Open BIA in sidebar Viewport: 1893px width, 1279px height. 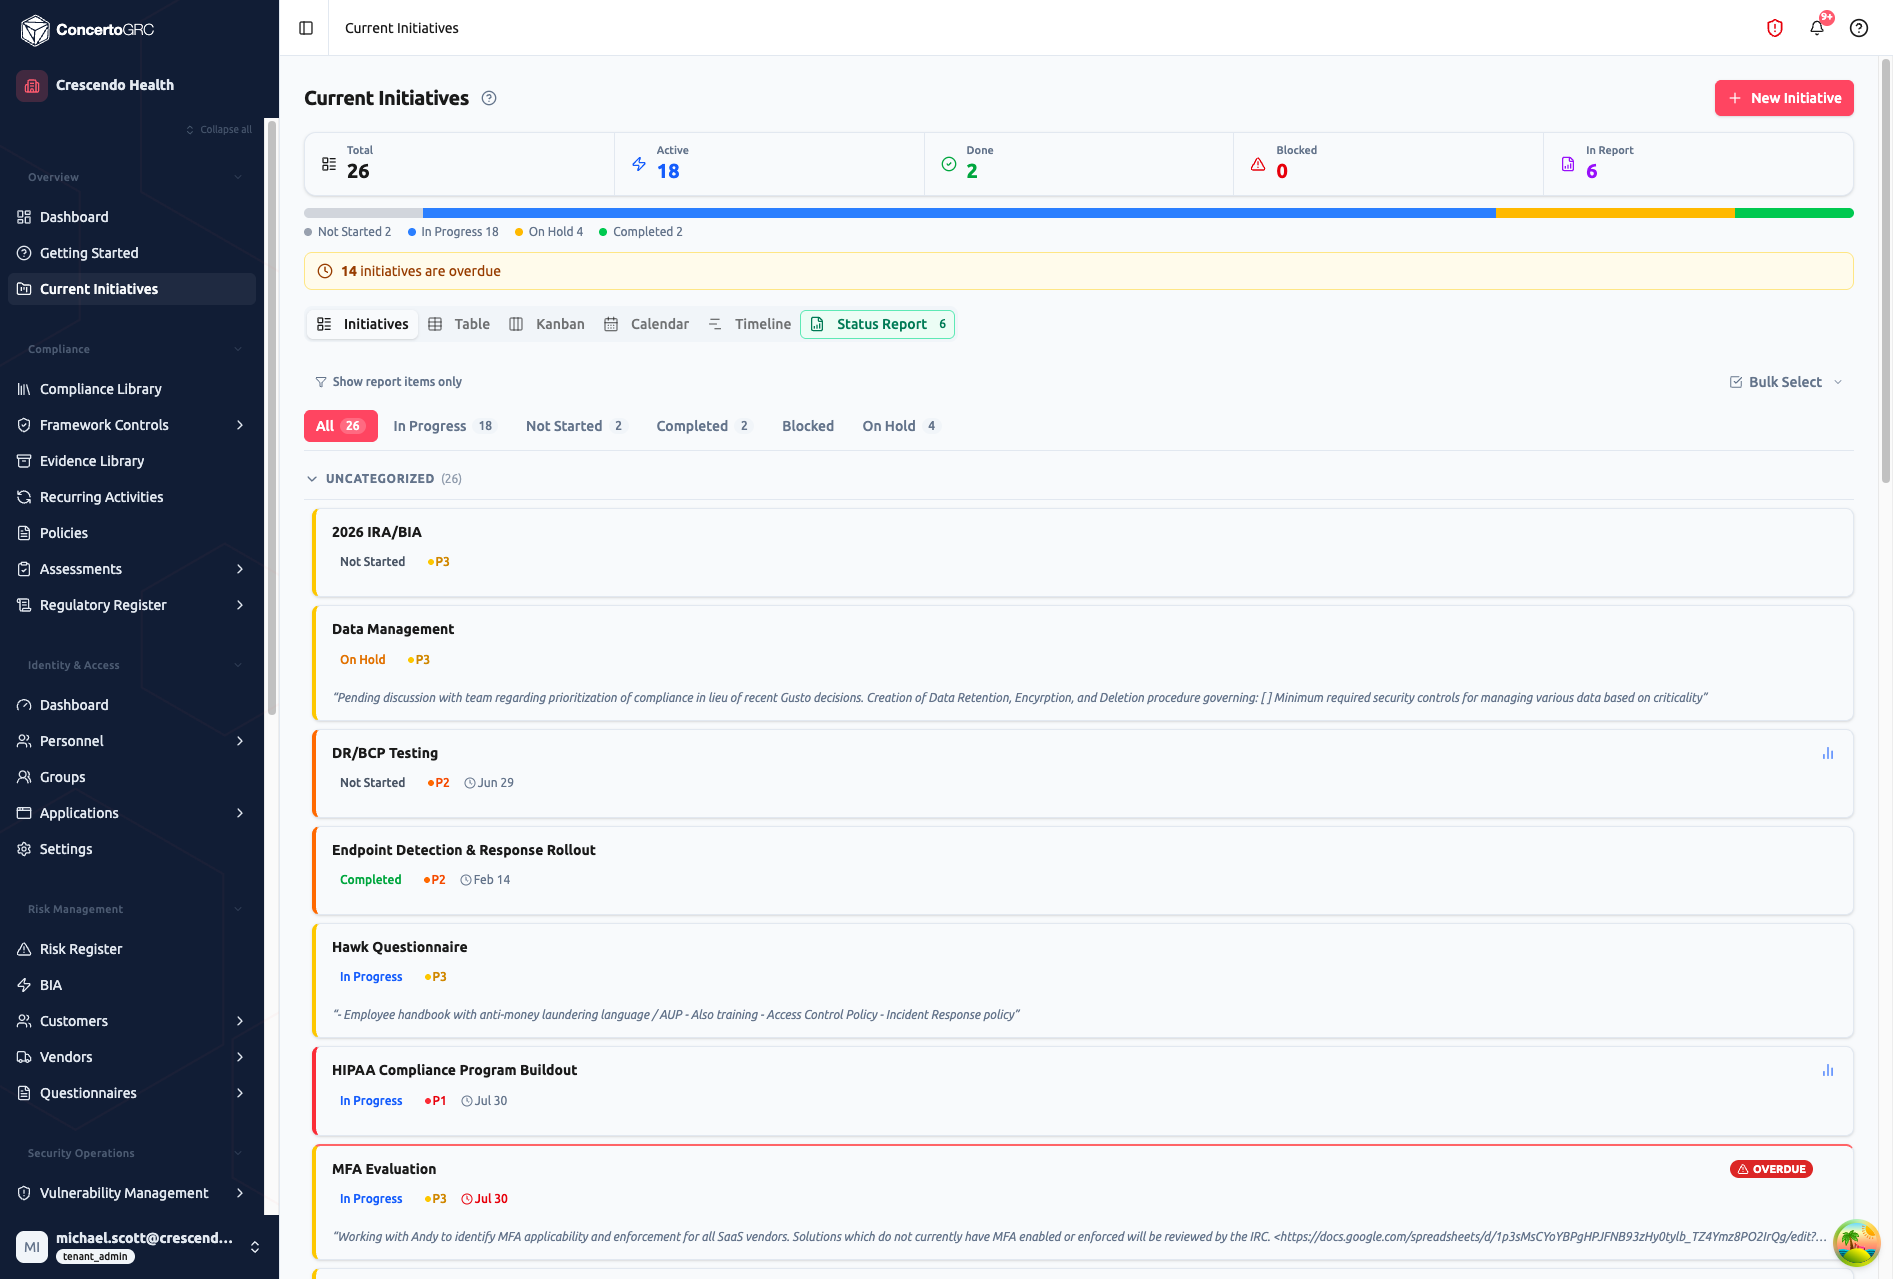pos(132,985)
